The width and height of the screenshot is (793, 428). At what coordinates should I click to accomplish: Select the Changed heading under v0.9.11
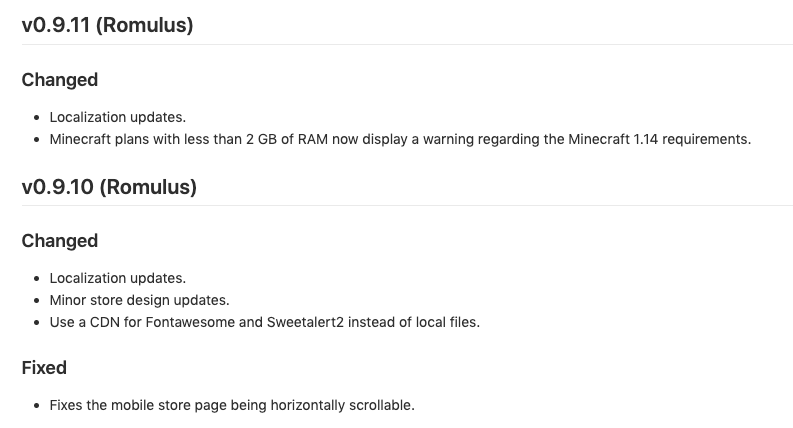[x=60, y=80]
